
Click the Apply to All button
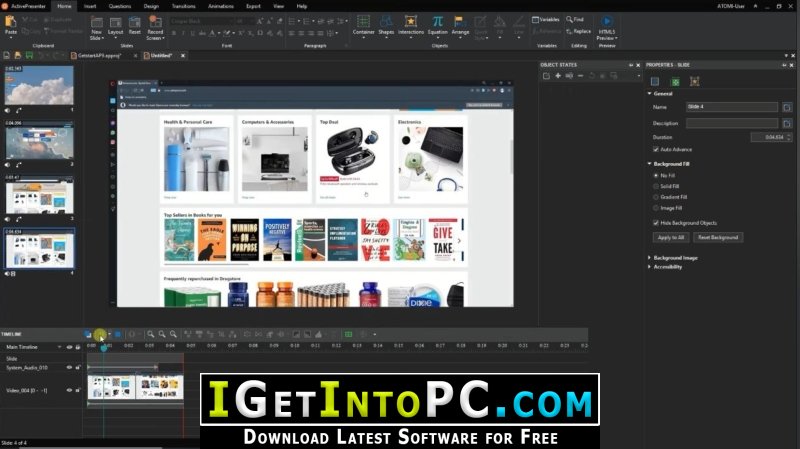pos(670,238)
